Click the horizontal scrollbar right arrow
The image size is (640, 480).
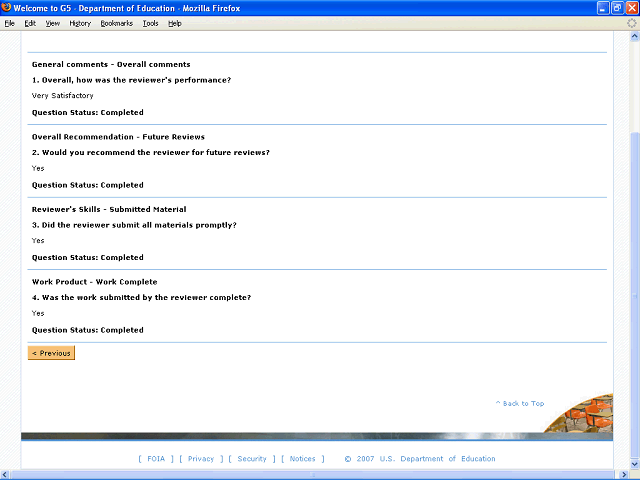pos(624,475)
